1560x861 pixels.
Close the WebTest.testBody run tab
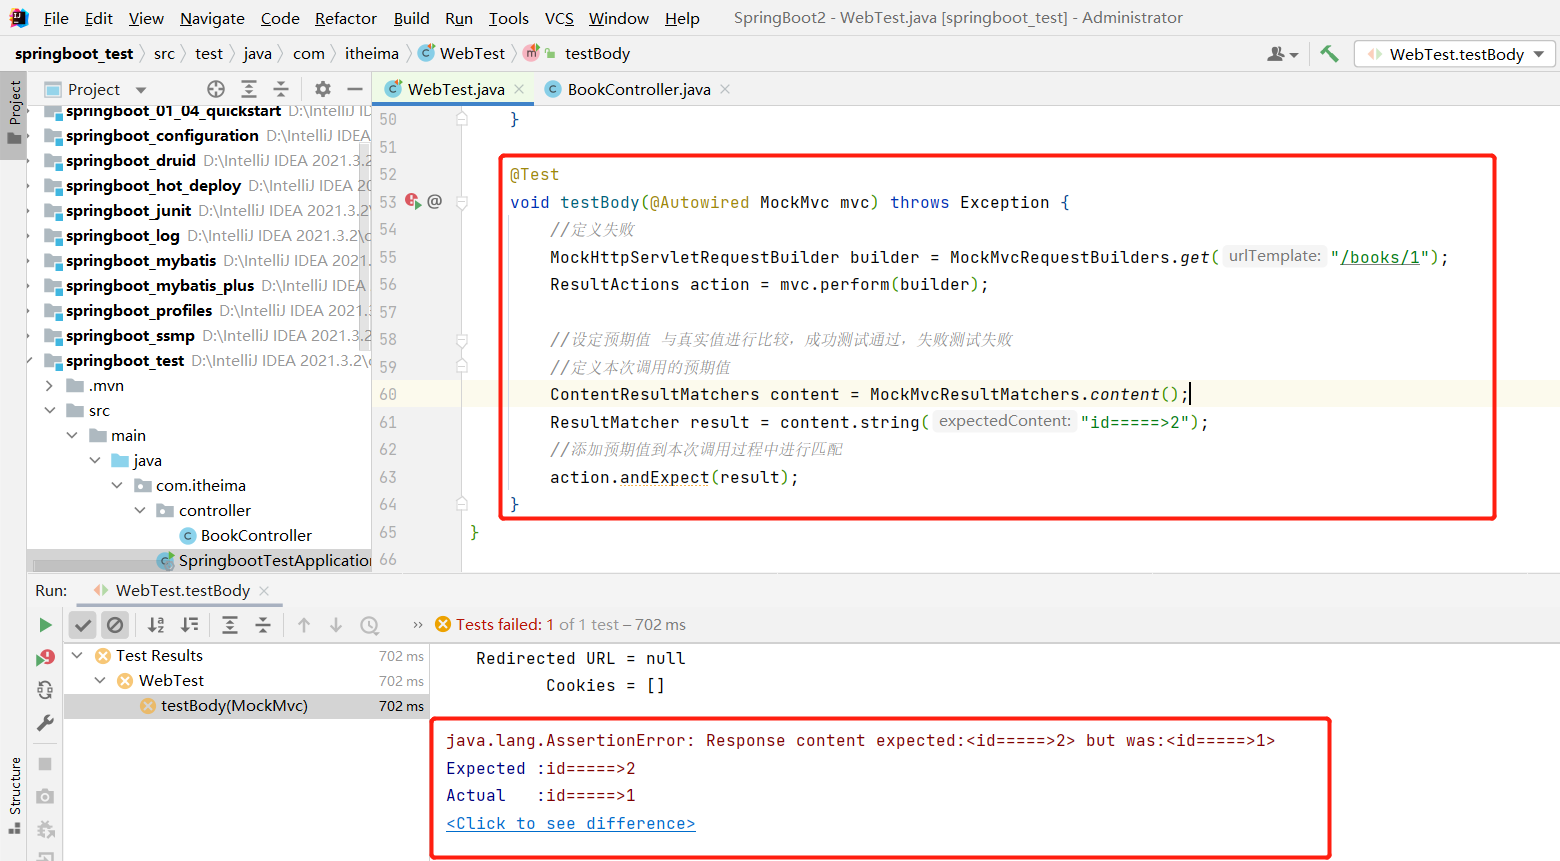pyautogui.click(x=264, y=591)
